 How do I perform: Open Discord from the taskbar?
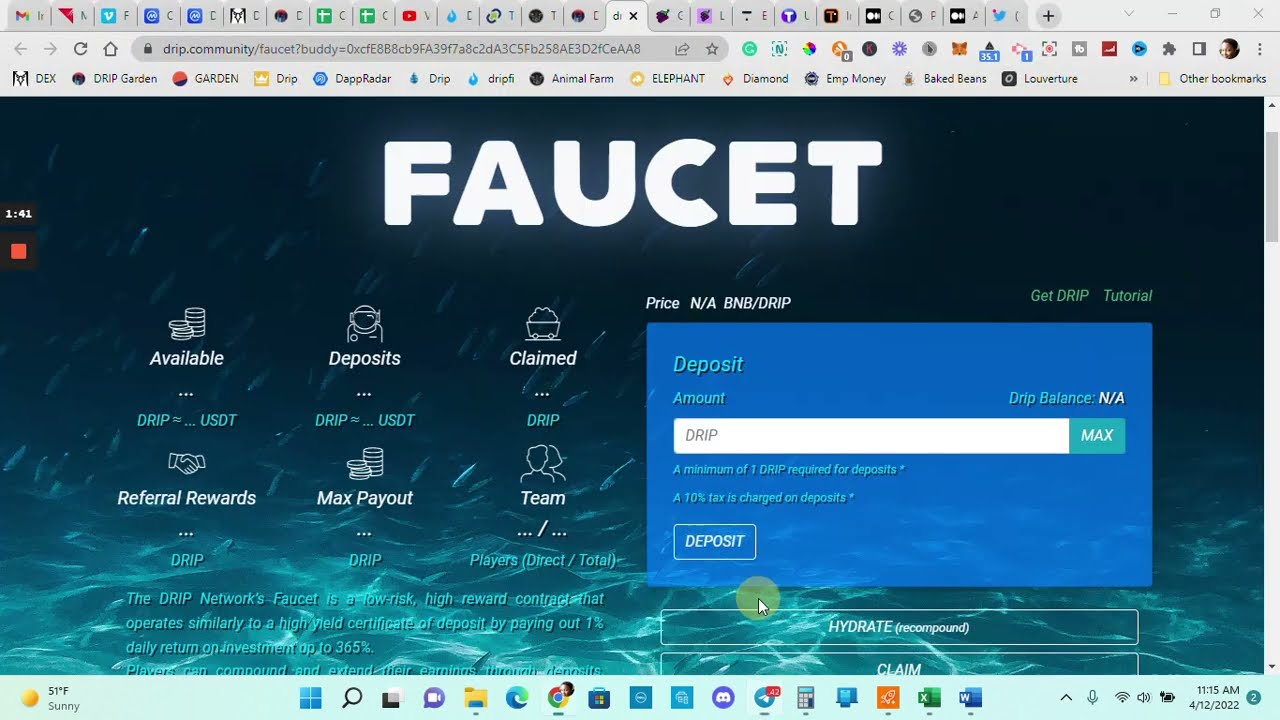tap(723, 698)
